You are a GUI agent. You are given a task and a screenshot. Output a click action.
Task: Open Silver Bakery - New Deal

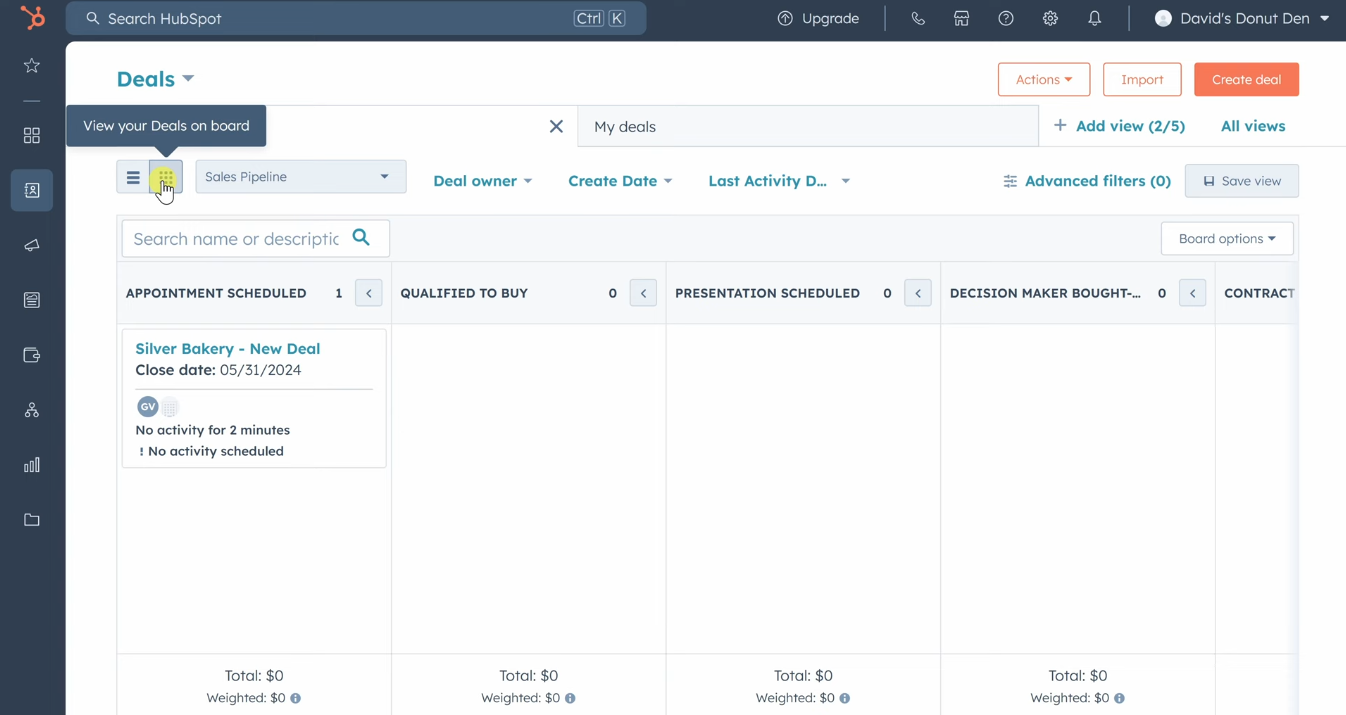[x=228, y=348]
